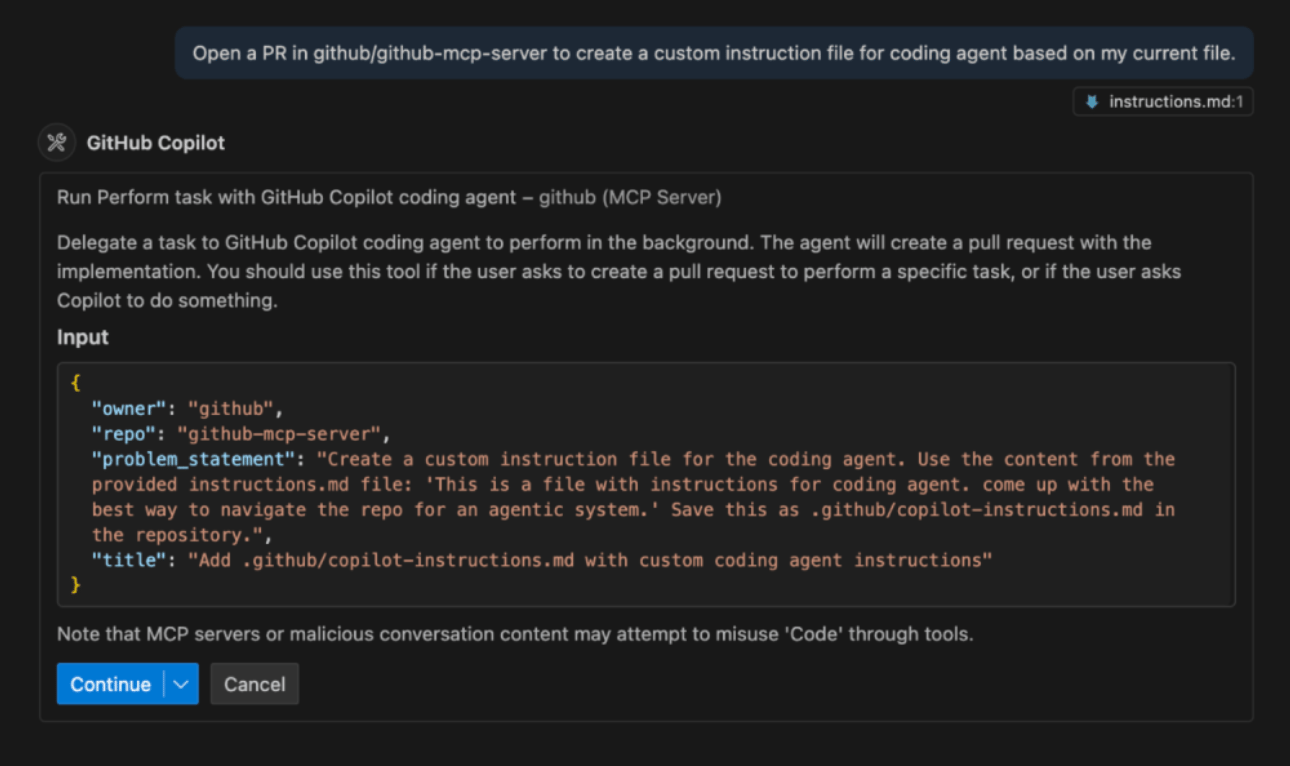This screenshot has height=766, width=1290.
Task: Click the "owner": "github" line in JSON
Action: pyautogui.click(x=188, y=408)
